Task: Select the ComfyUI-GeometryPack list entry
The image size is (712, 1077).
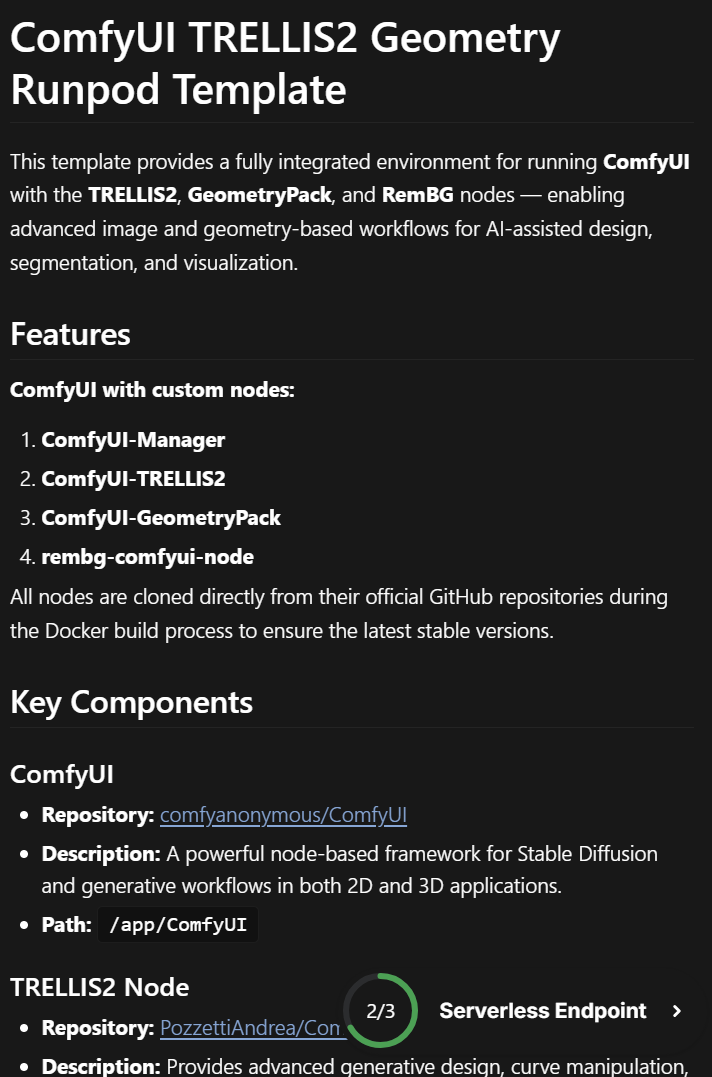Action: pyautogui.click(x=161, y=518)
